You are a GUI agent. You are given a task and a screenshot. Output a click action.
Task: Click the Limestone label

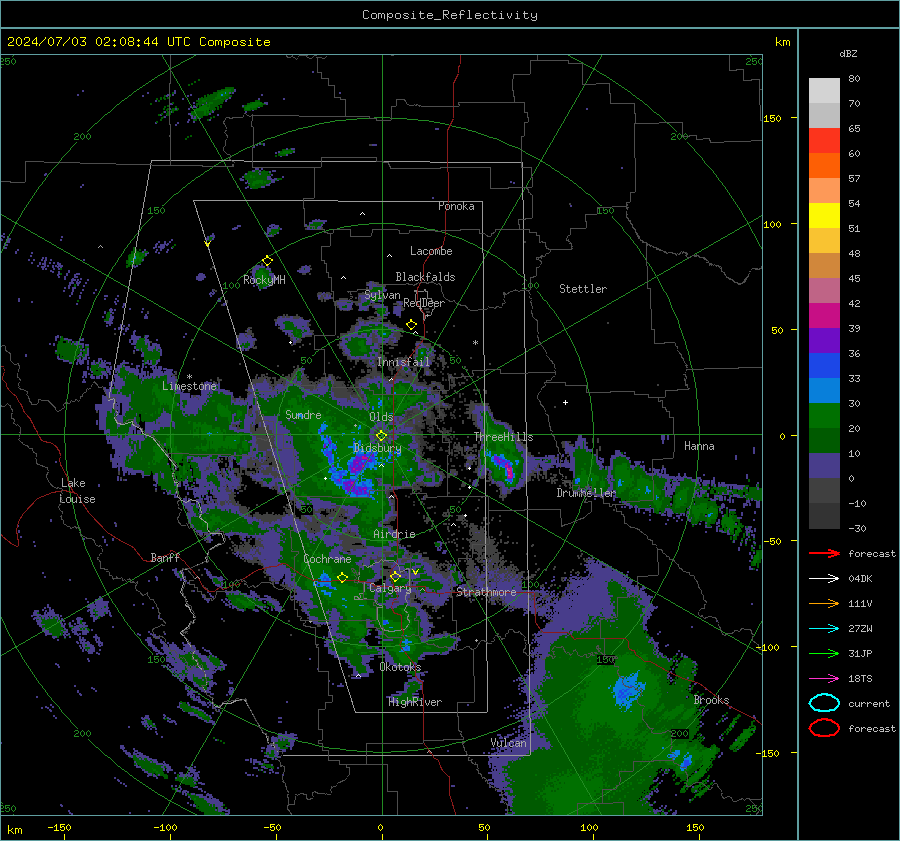pyautogui.click(x=189, y=386)
